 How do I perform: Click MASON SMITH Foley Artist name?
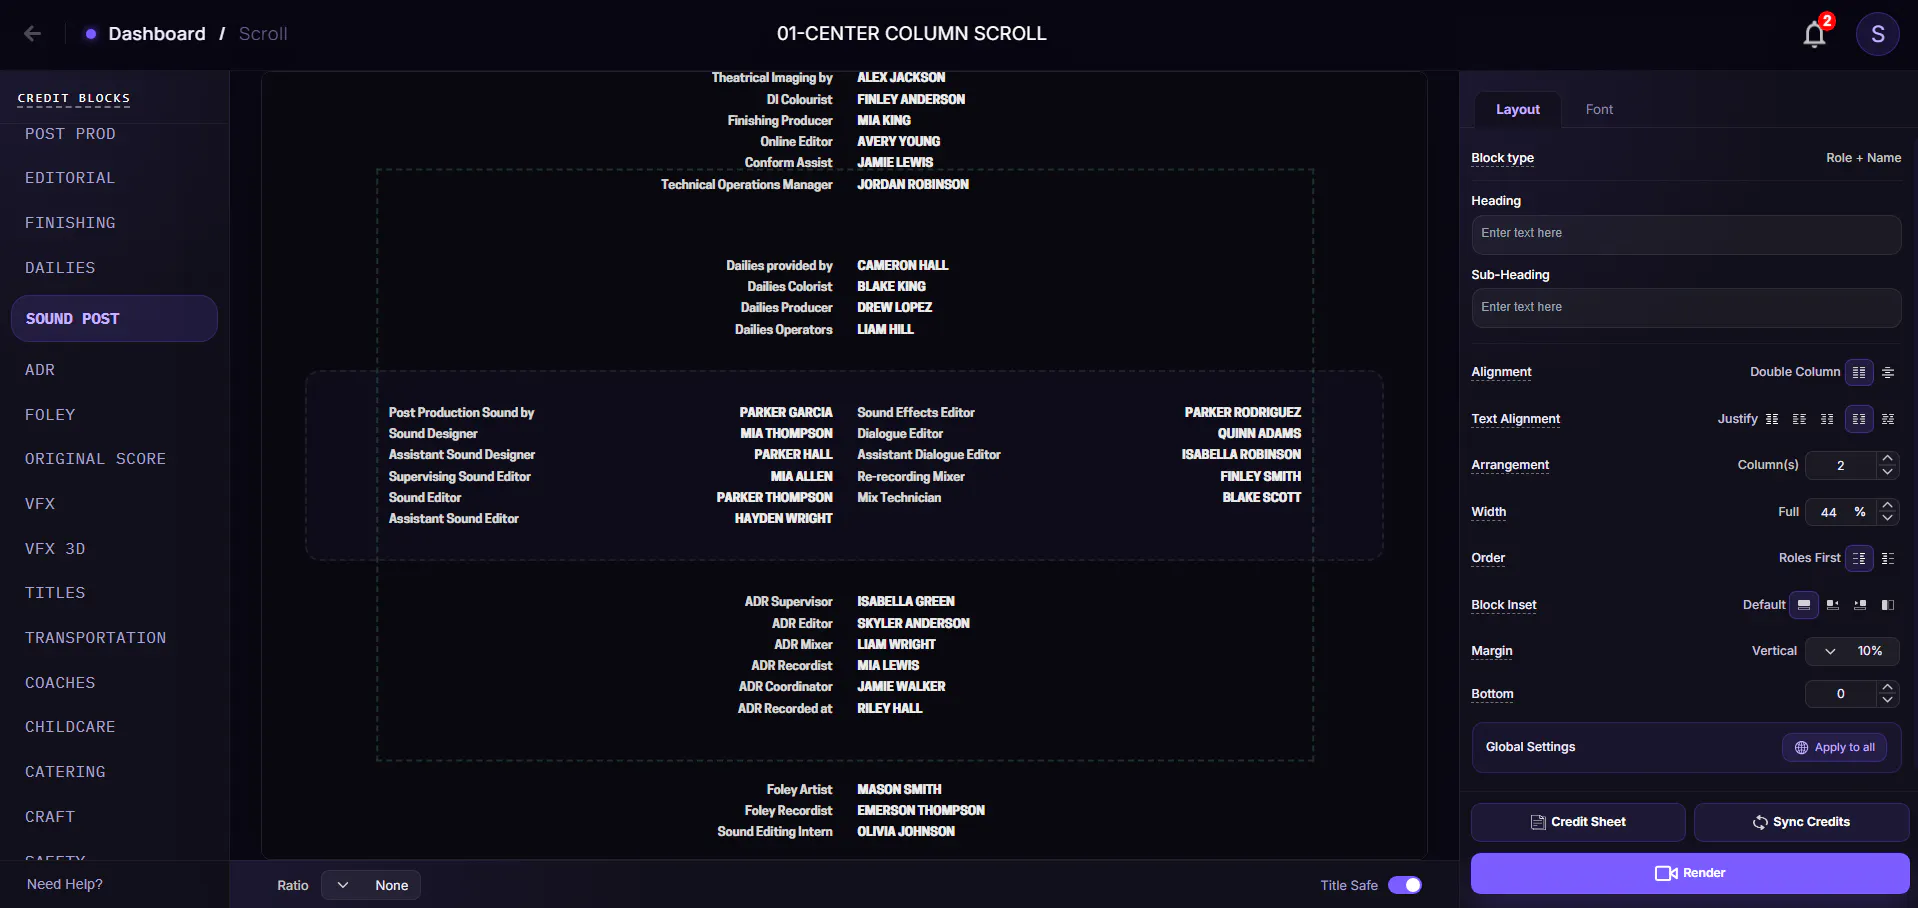pyautogui.click(x=899, y=789)
